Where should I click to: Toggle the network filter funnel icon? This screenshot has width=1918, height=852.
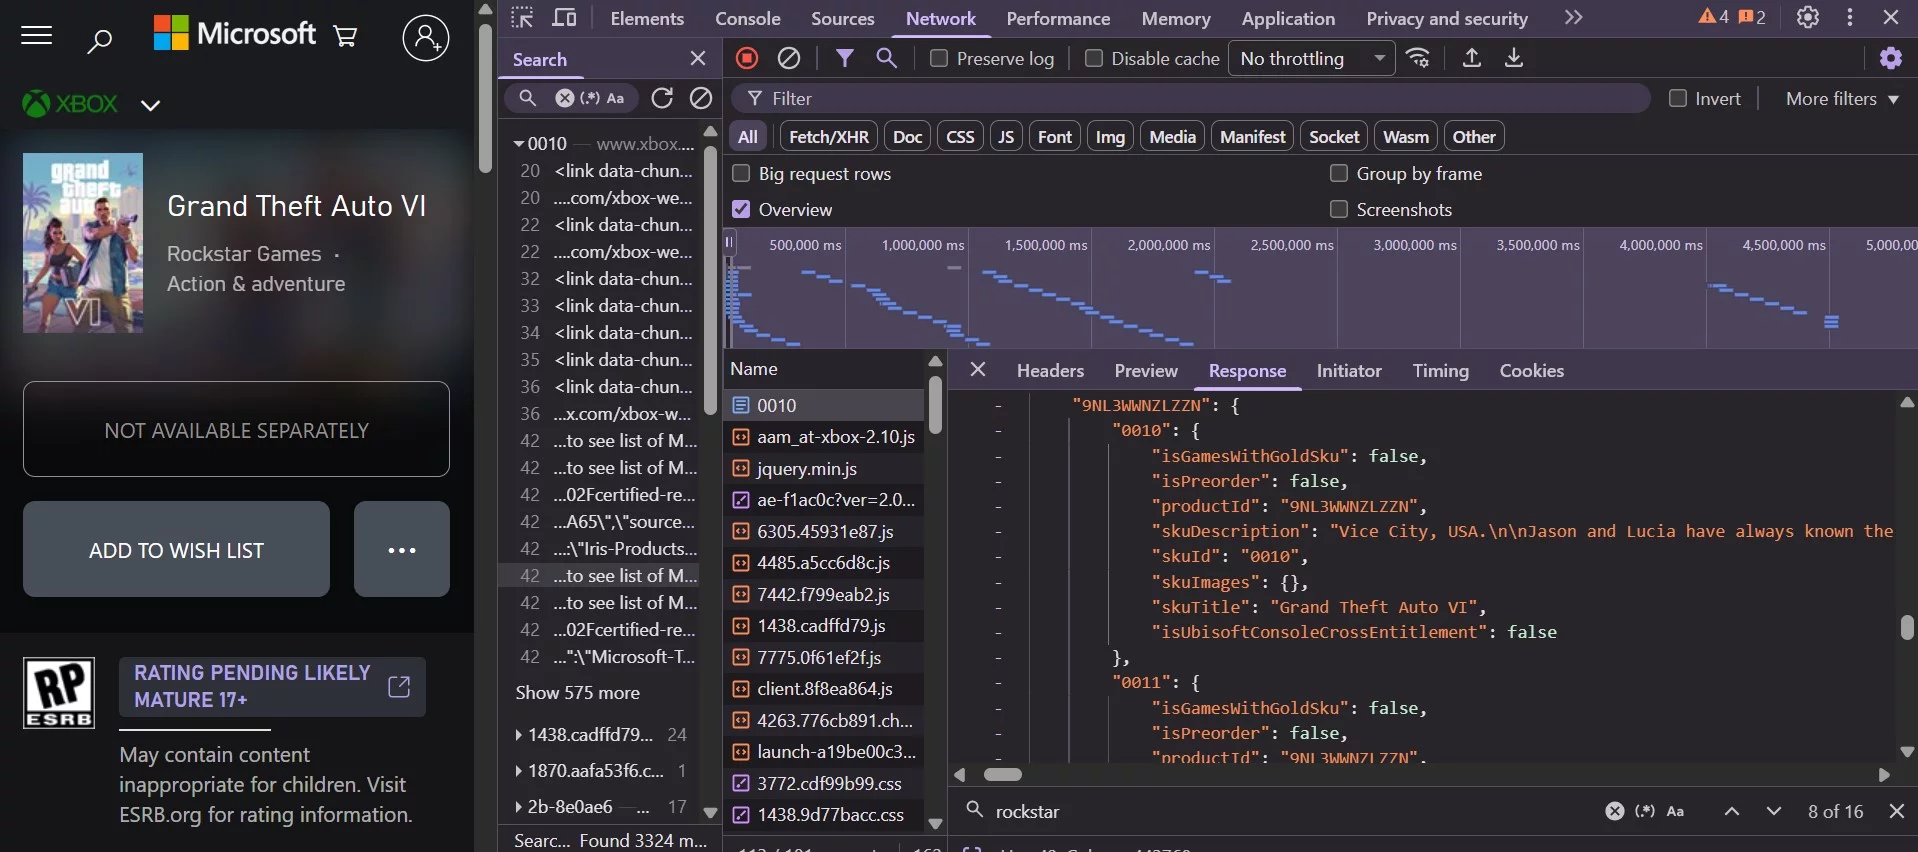tap(845, 58)
